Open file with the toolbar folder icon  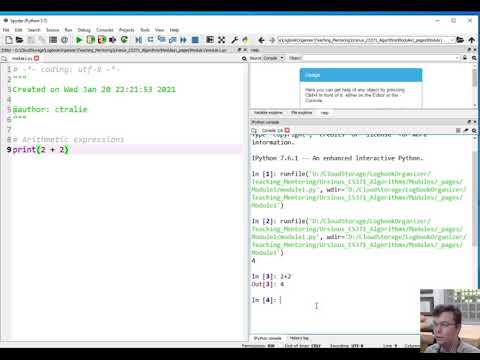[x=20, y=40]
